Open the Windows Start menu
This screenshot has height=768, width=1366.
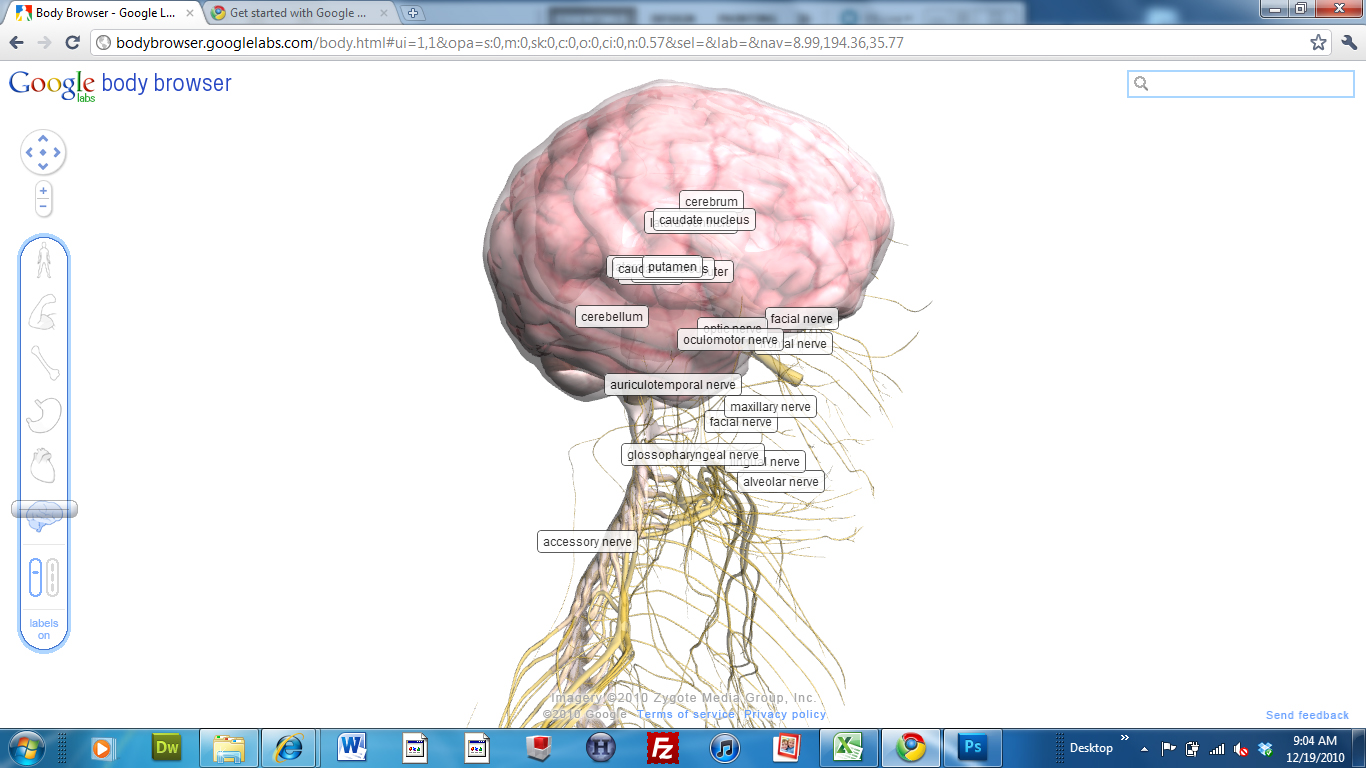click(26, 748)
